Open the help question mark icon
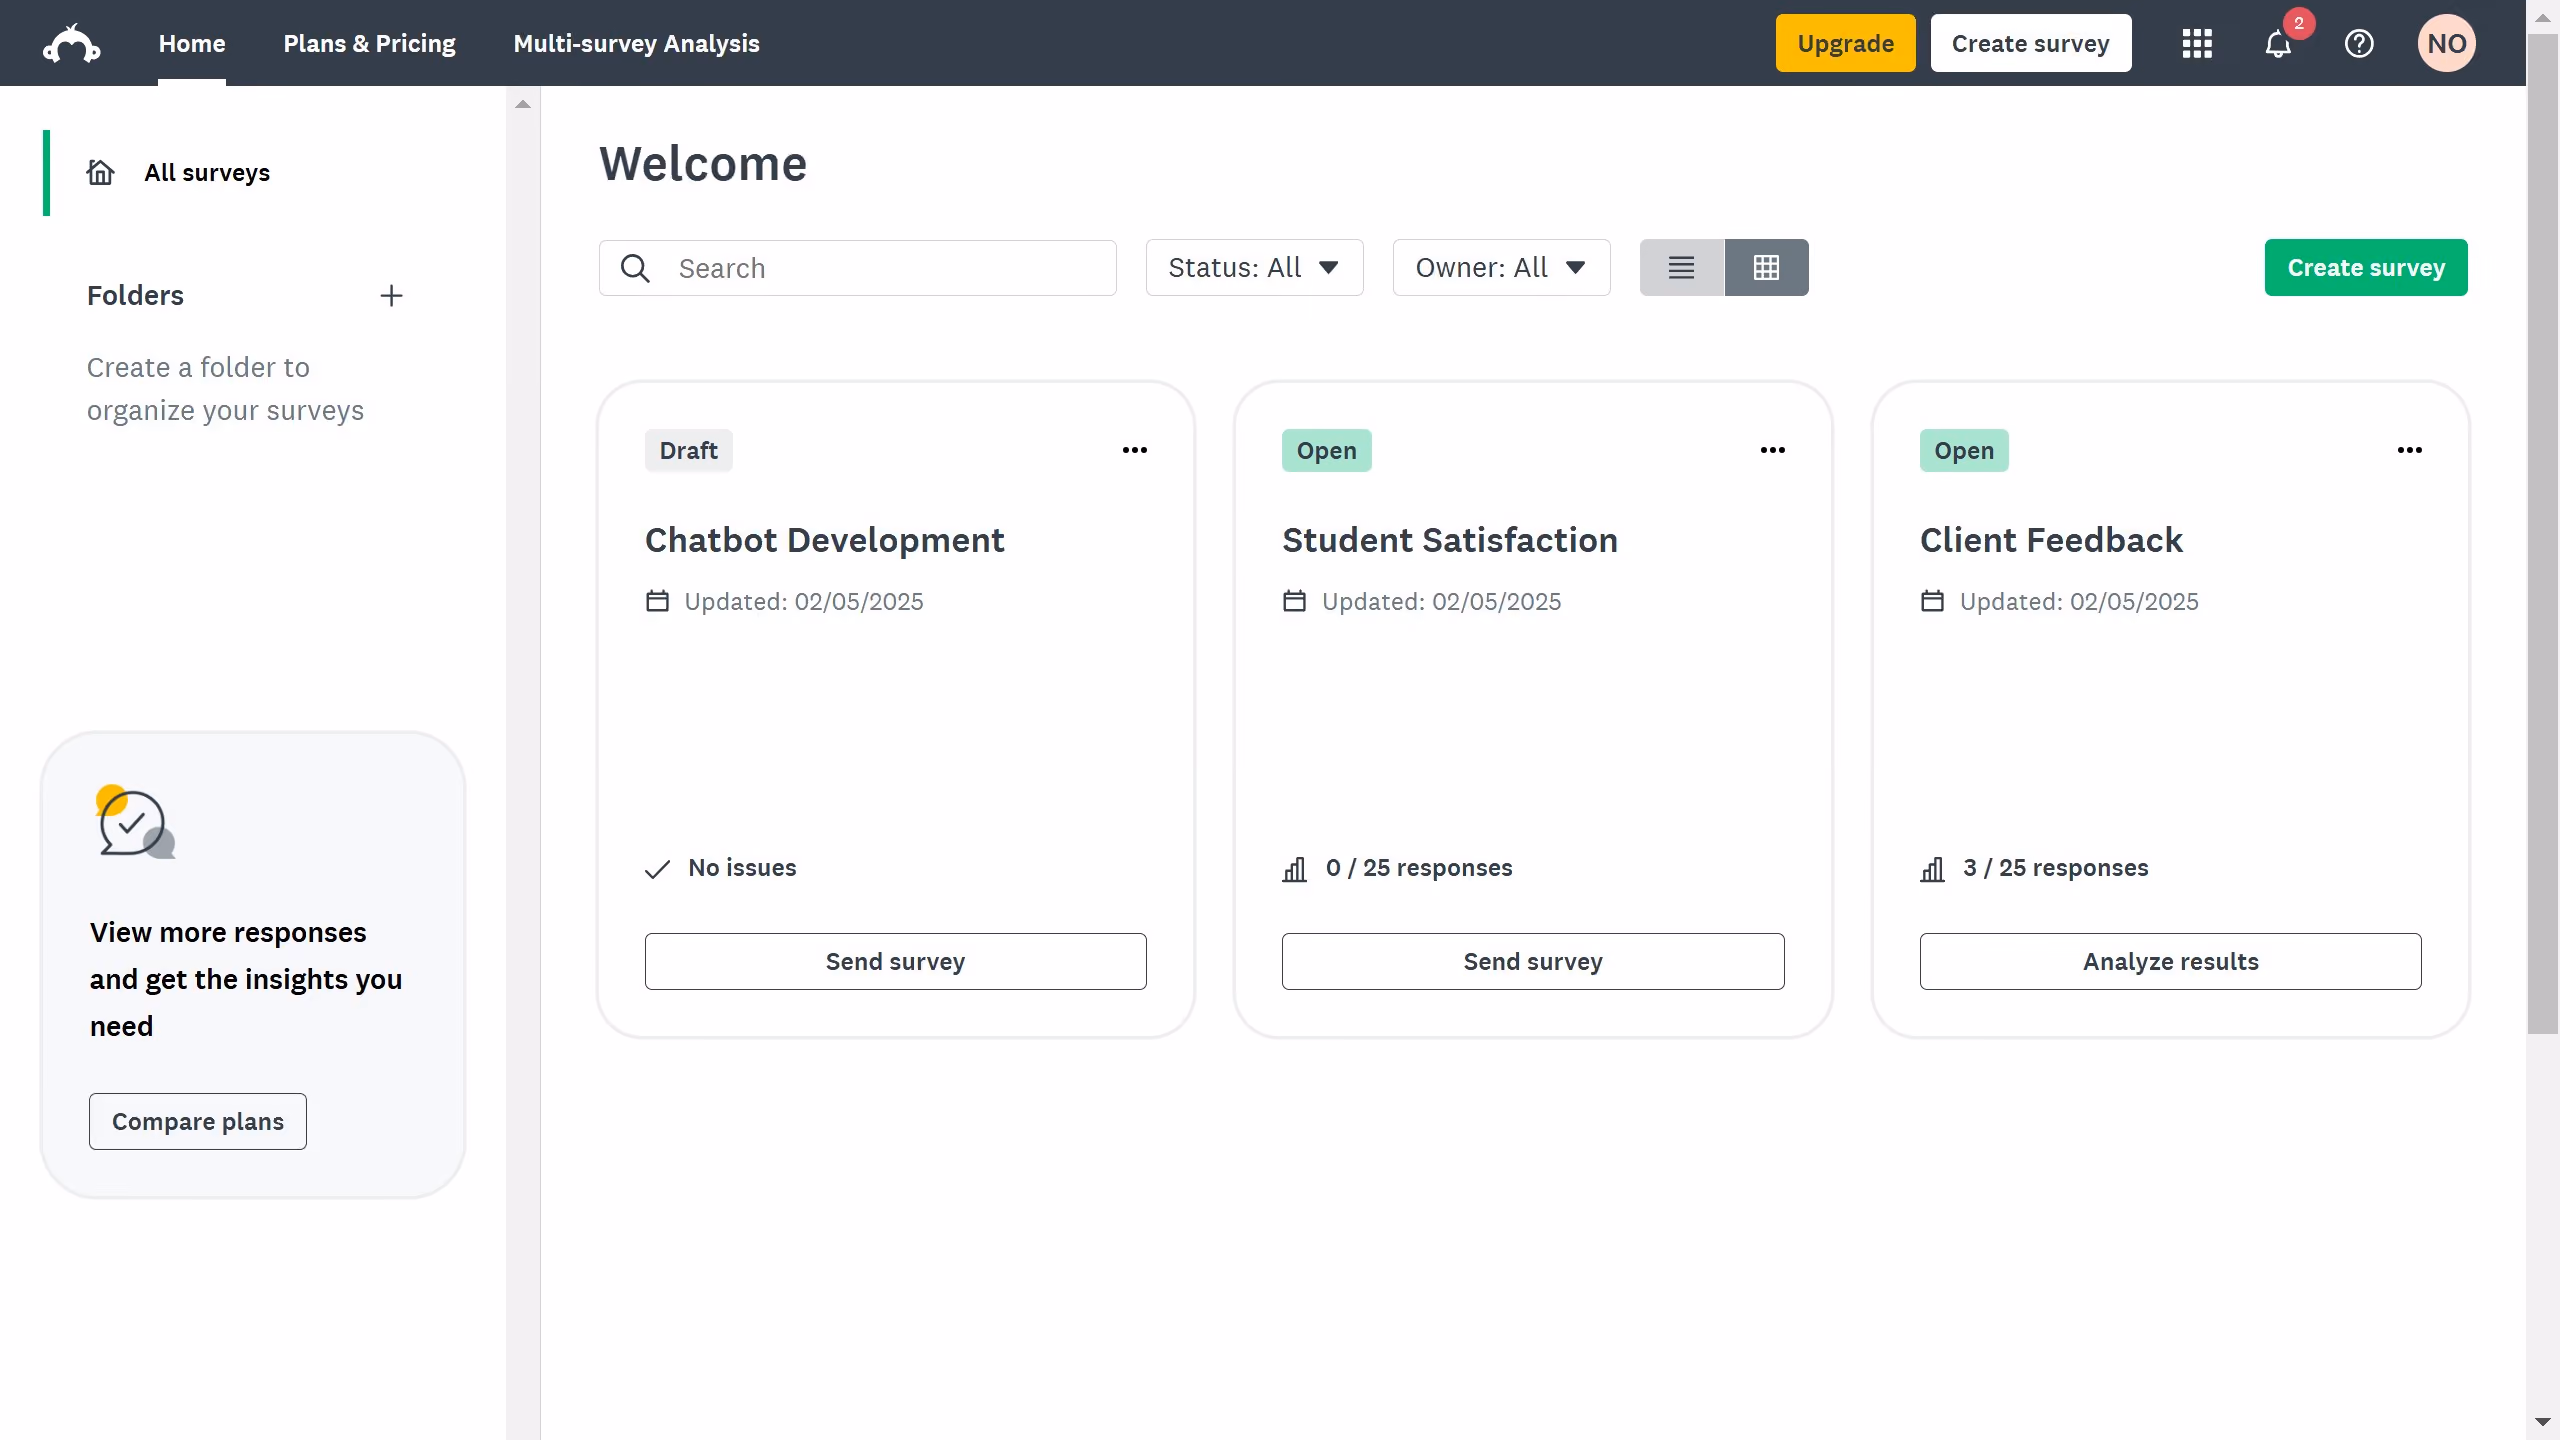This screenshot has width=2560, height=1440. coord(2359,44)
